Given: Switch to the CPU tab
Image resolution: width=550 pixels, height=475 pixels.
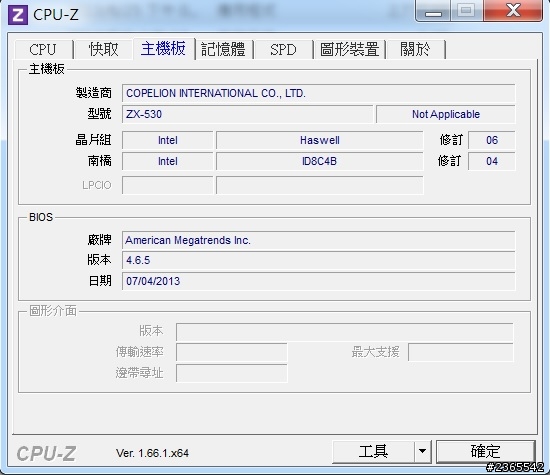Looking at the screenshot, I should [x=43, y=49].
